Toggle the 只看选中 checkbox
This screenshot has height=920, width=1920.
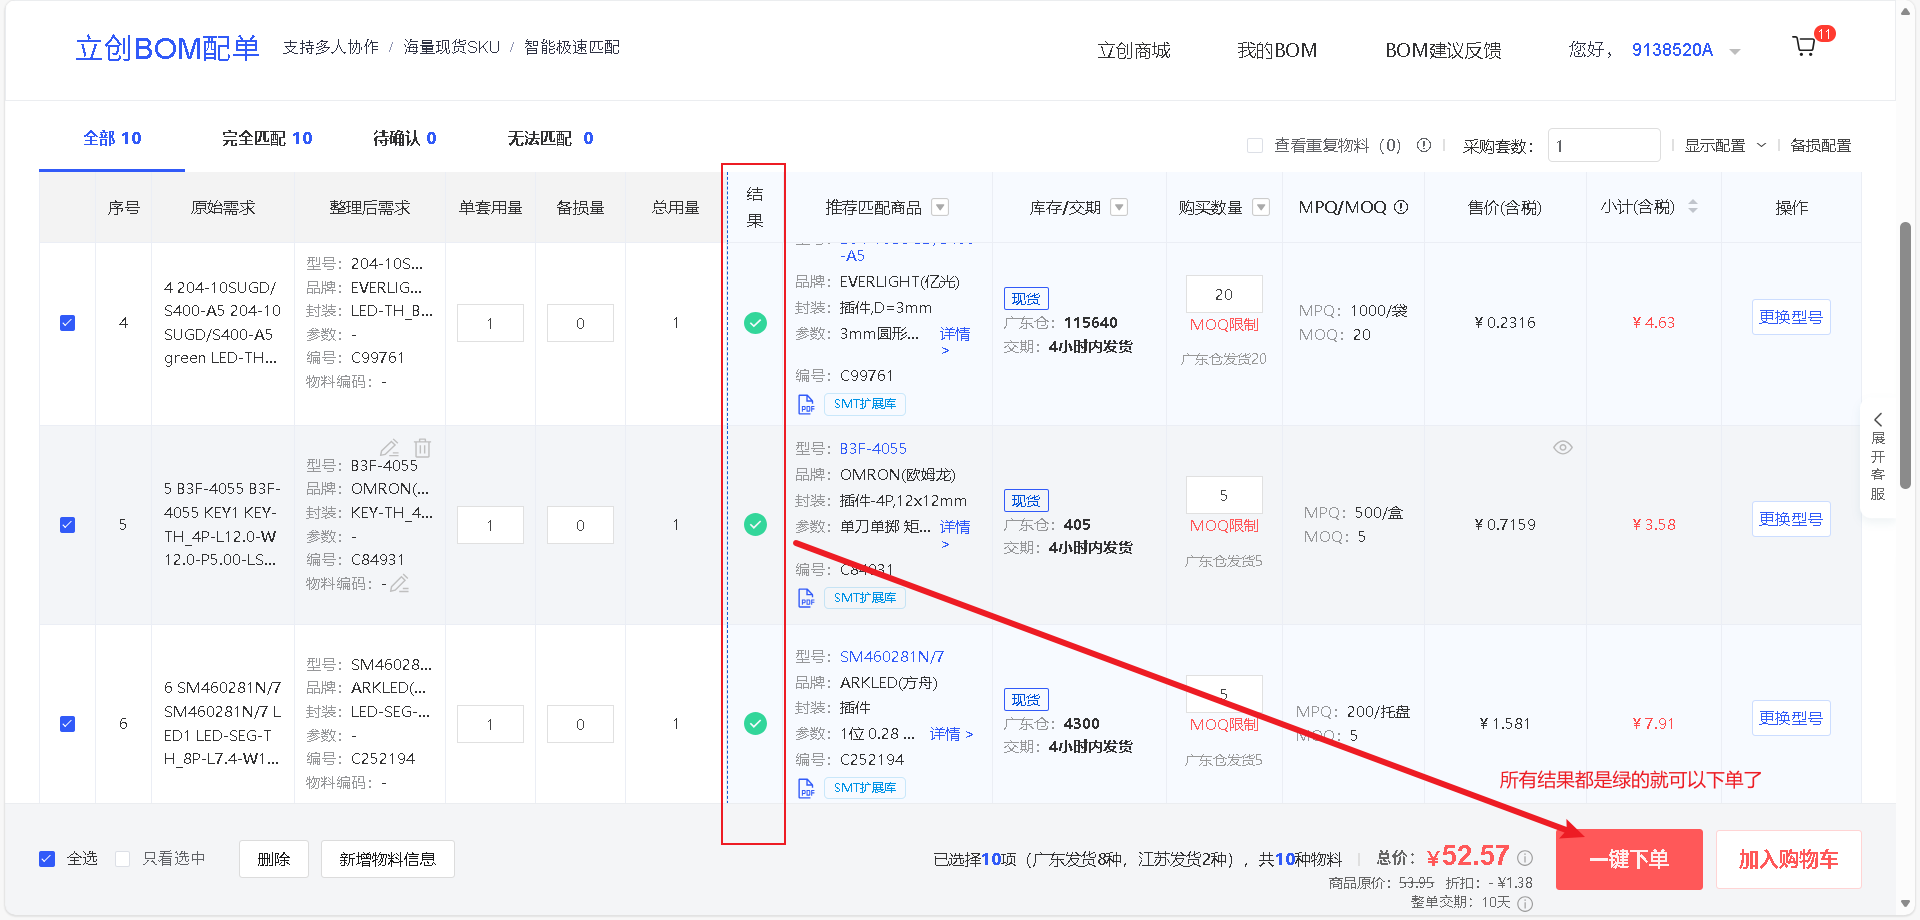[122, 858]
